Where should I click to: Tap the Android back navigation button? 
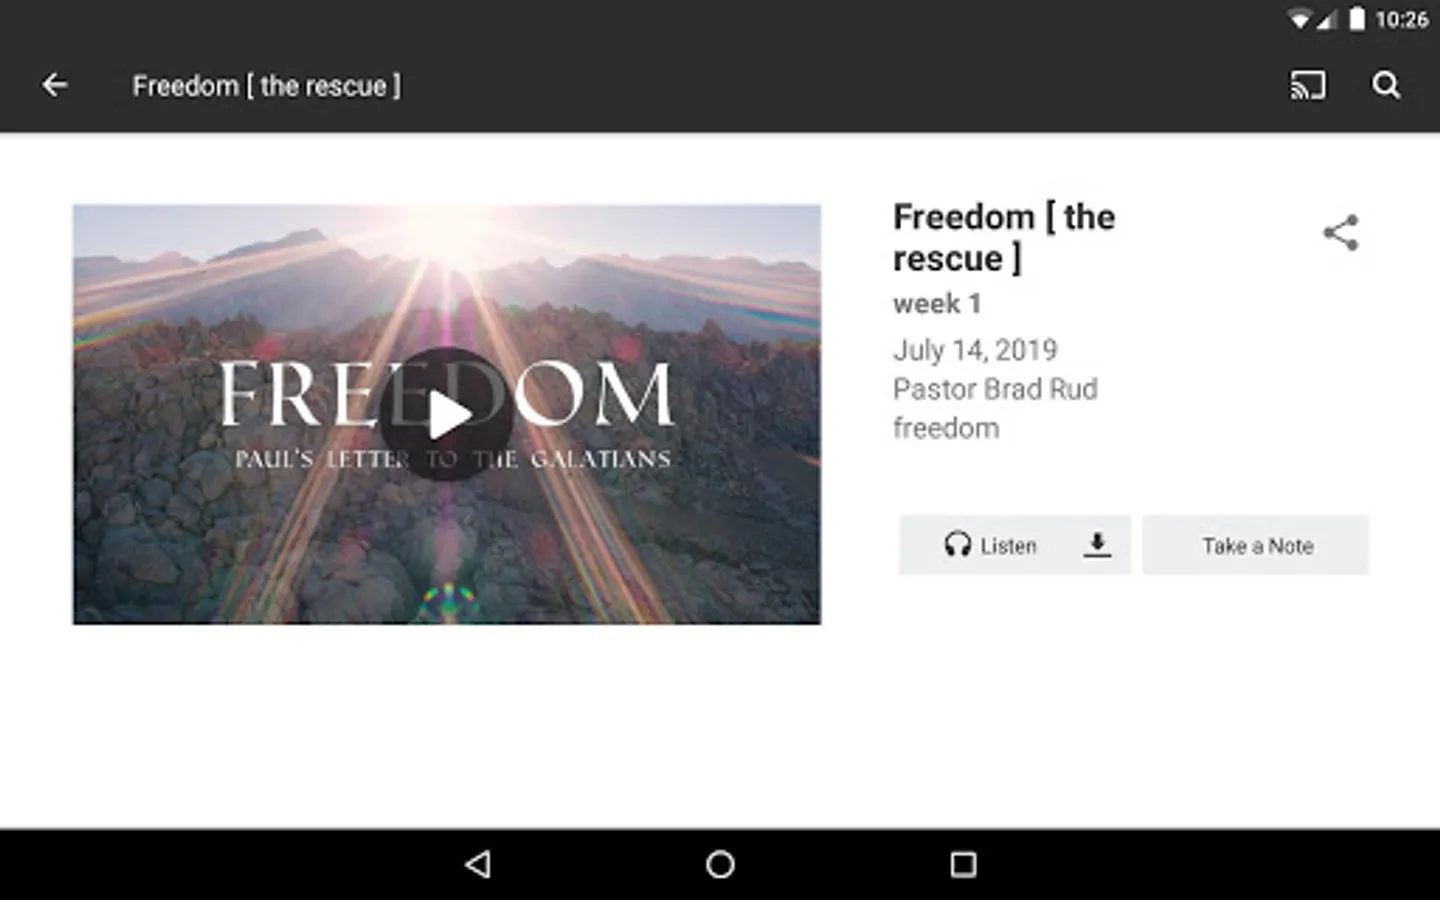478,864
